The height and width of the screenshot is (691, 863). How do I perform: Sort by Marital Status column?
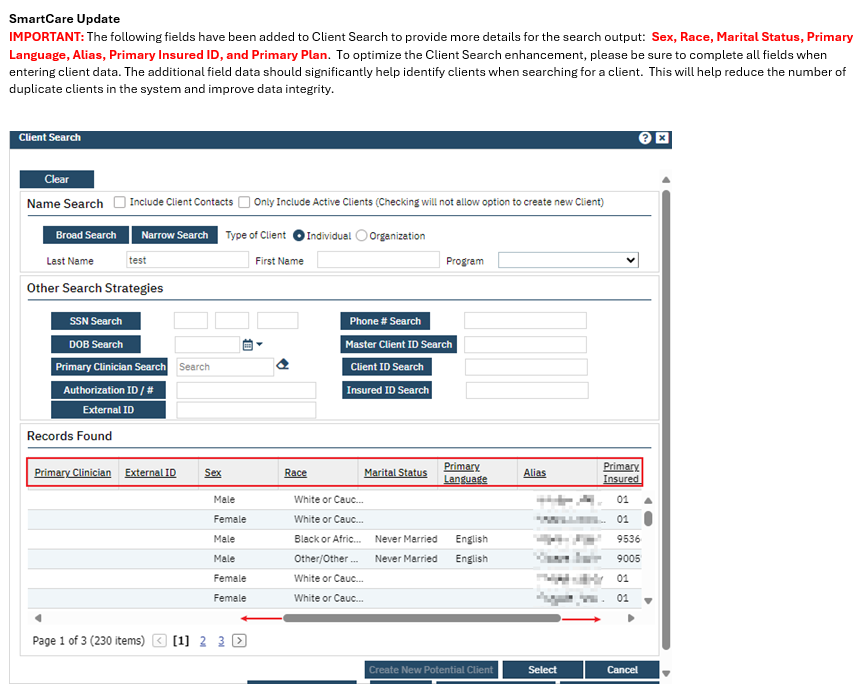coord(395,472)
